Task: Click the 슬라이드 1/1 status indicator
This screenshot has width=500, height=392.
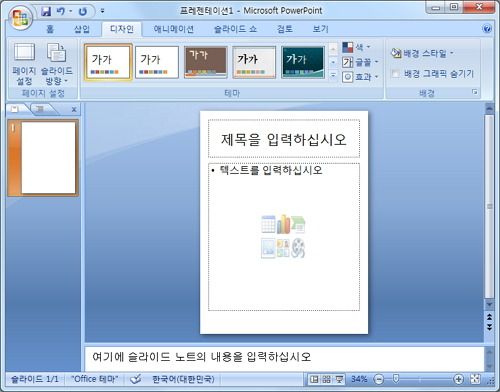Action: [34, 379]
